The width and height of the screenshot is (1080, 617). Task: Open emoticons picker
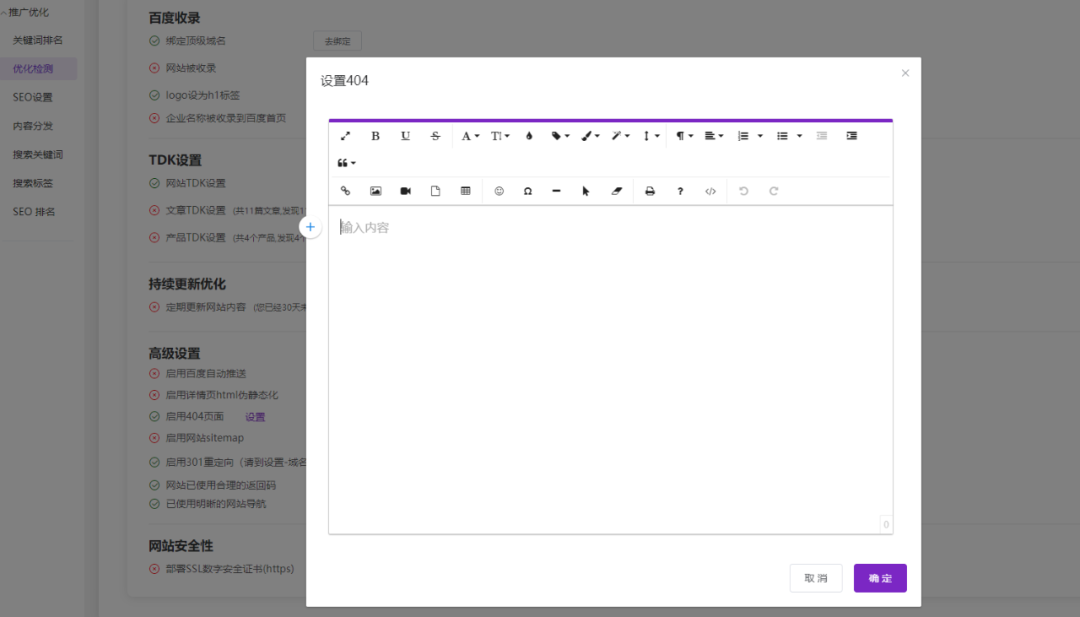pyautogui.click(x=499, y=191)
